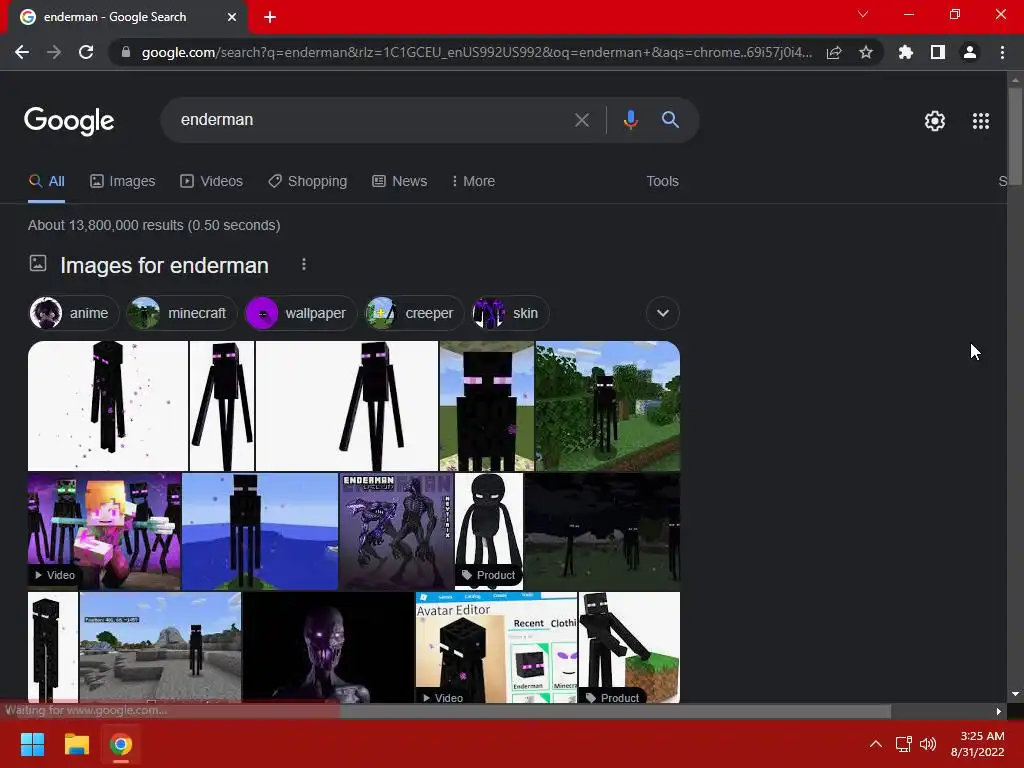Filter images by minecraft chip
This screenshot has width=1024, height=768.
(x=181, y=313)
